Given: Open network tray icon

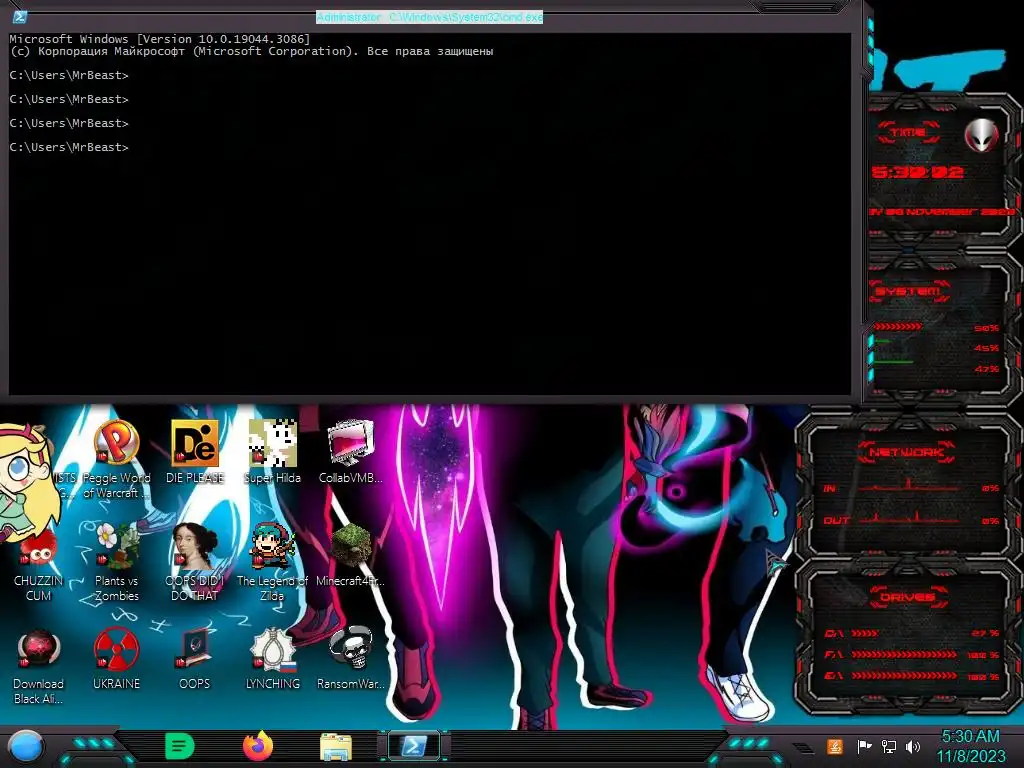Looking at the screenshot, I should point(889,746).
